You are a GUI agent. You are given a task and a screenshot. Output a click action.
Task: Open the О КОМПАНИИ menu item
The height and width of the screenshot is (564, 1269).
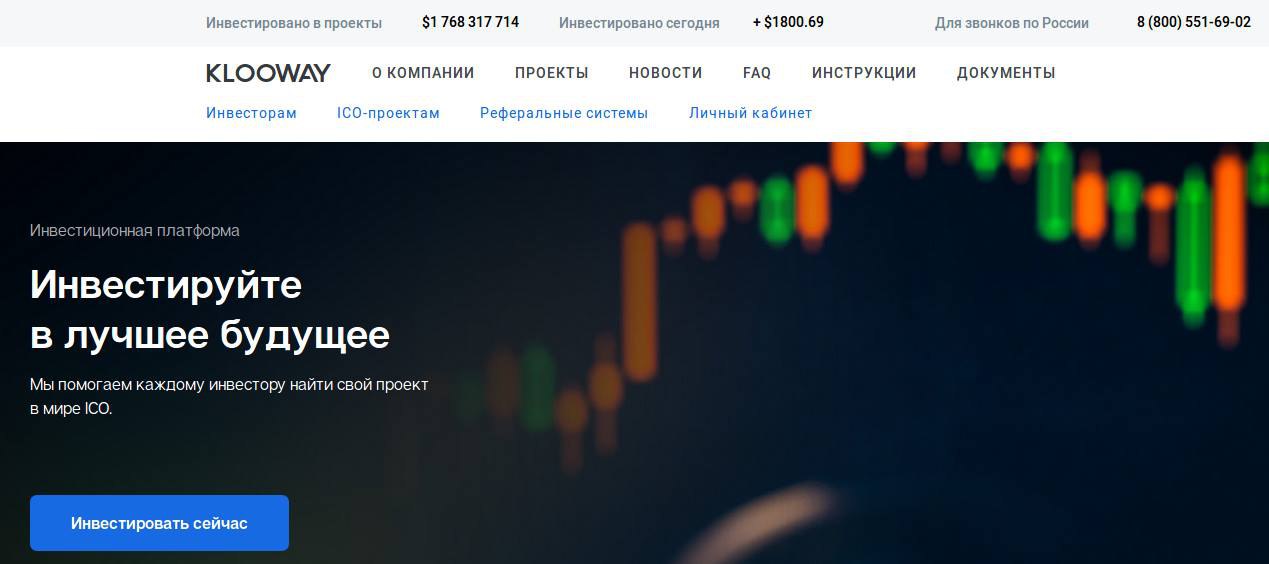click(x=423, y=73)
